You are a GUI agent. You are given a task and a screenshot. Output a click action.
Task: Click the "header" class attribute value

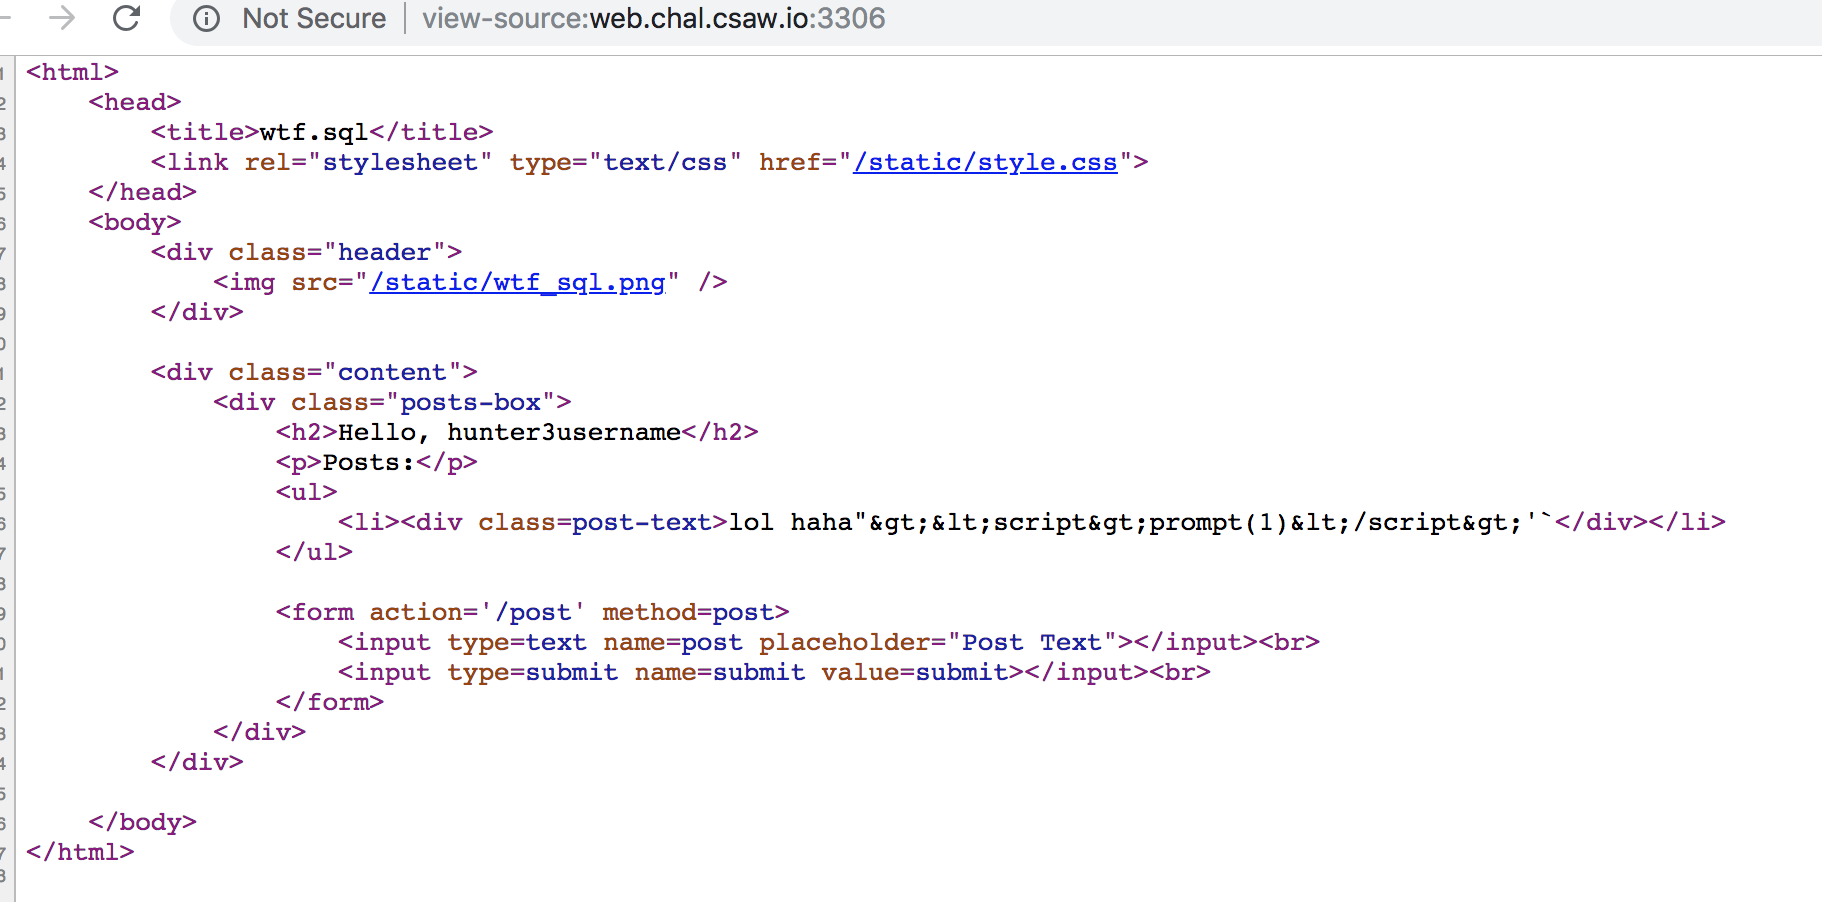pyautogui.click(x=384, y=252)
